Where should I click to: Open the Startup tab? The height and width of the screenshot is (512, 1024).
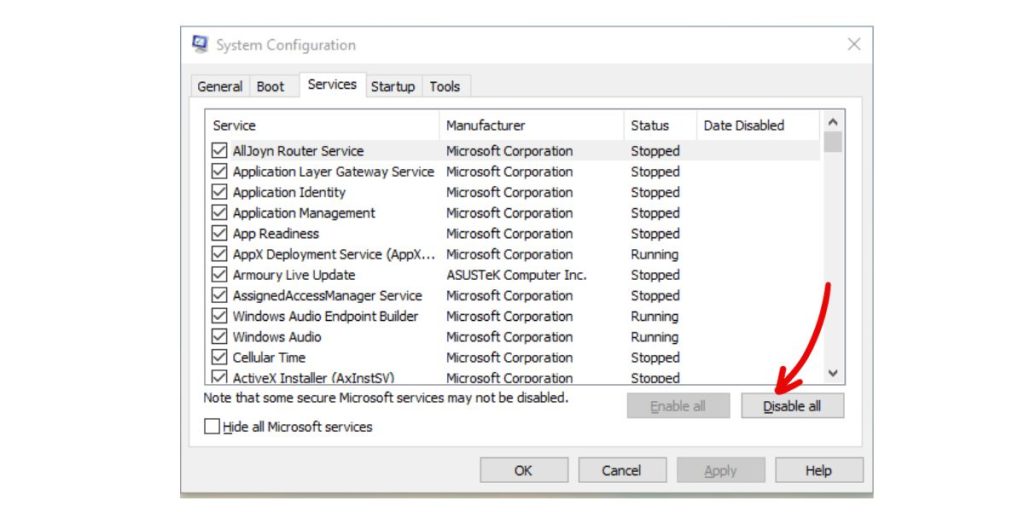click(x=392, y=86)
